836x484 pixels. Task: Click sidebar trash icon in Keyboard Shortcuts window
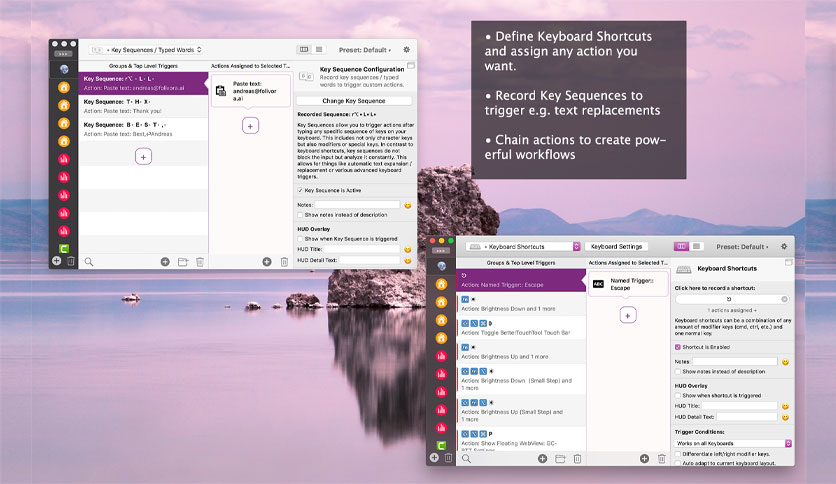pos(448,458)
